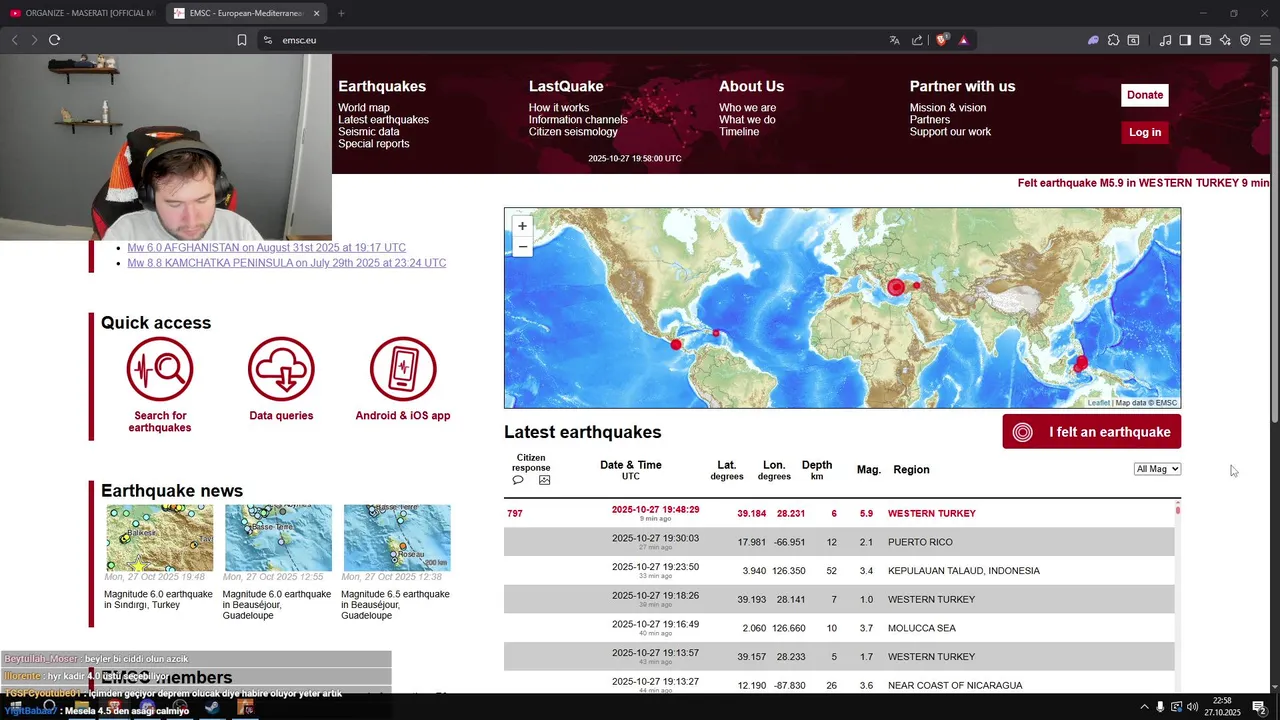Open Mw 8.8 KAMCHATKA PENINSULA link
This screenshot has width=1280, height=720.
pyautogui.click(x=286, y=263)
